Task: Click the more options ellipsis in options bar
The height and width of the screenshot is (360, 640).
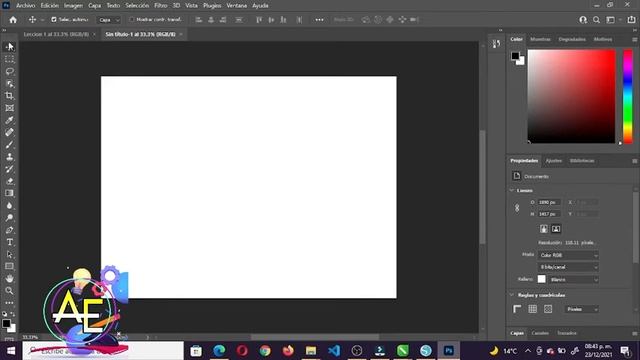Action: coord(319,20)
